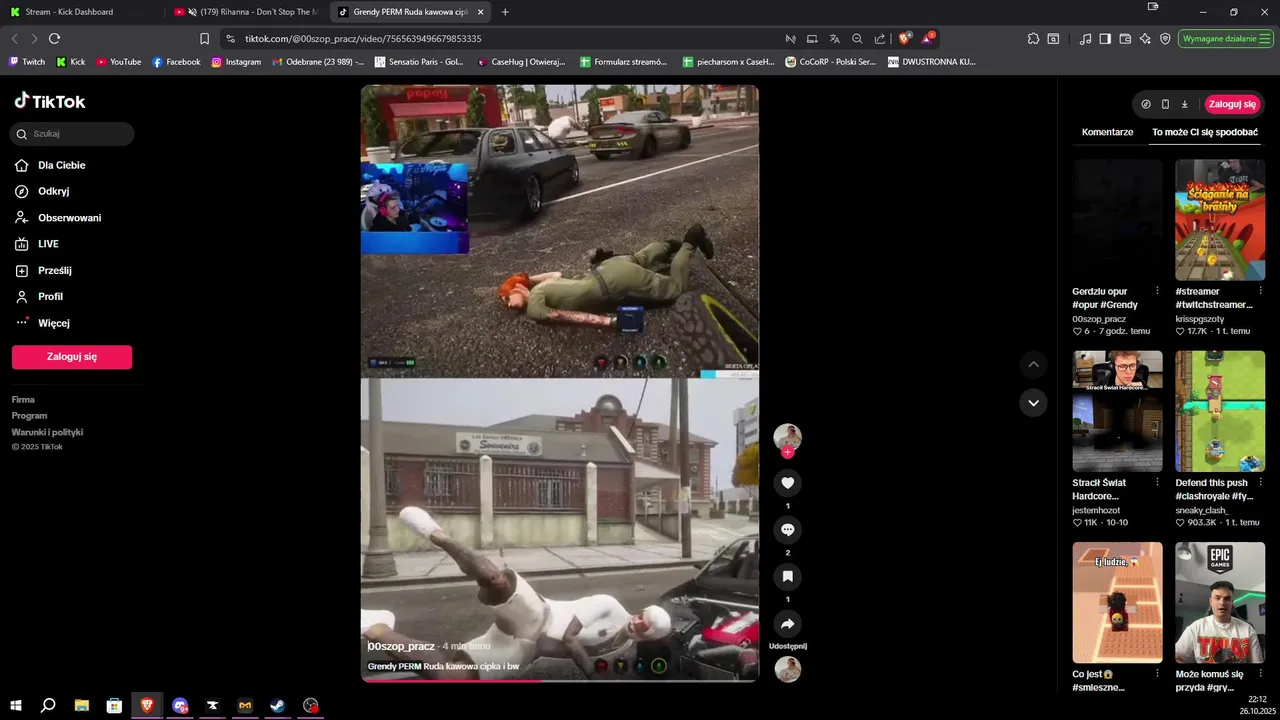Screen dimensions: 1280x720
Task: Open comments via the speech bubble icon
Action: tap(787, 530)
